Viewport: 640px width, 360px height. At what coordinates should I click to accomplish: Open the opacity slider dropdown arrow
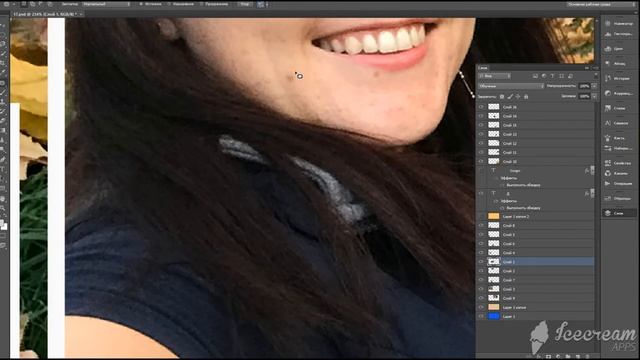pyautogui.click(x=594, y=86)
